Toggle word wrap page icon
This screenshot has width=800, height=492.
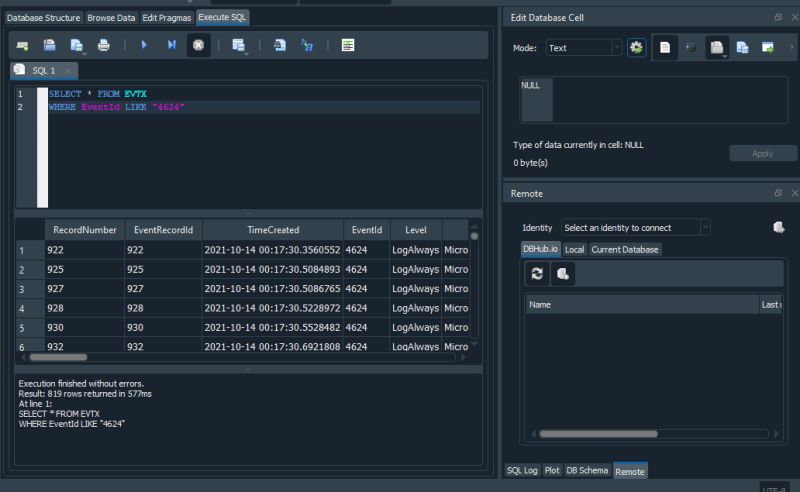[x=665, y=48]
